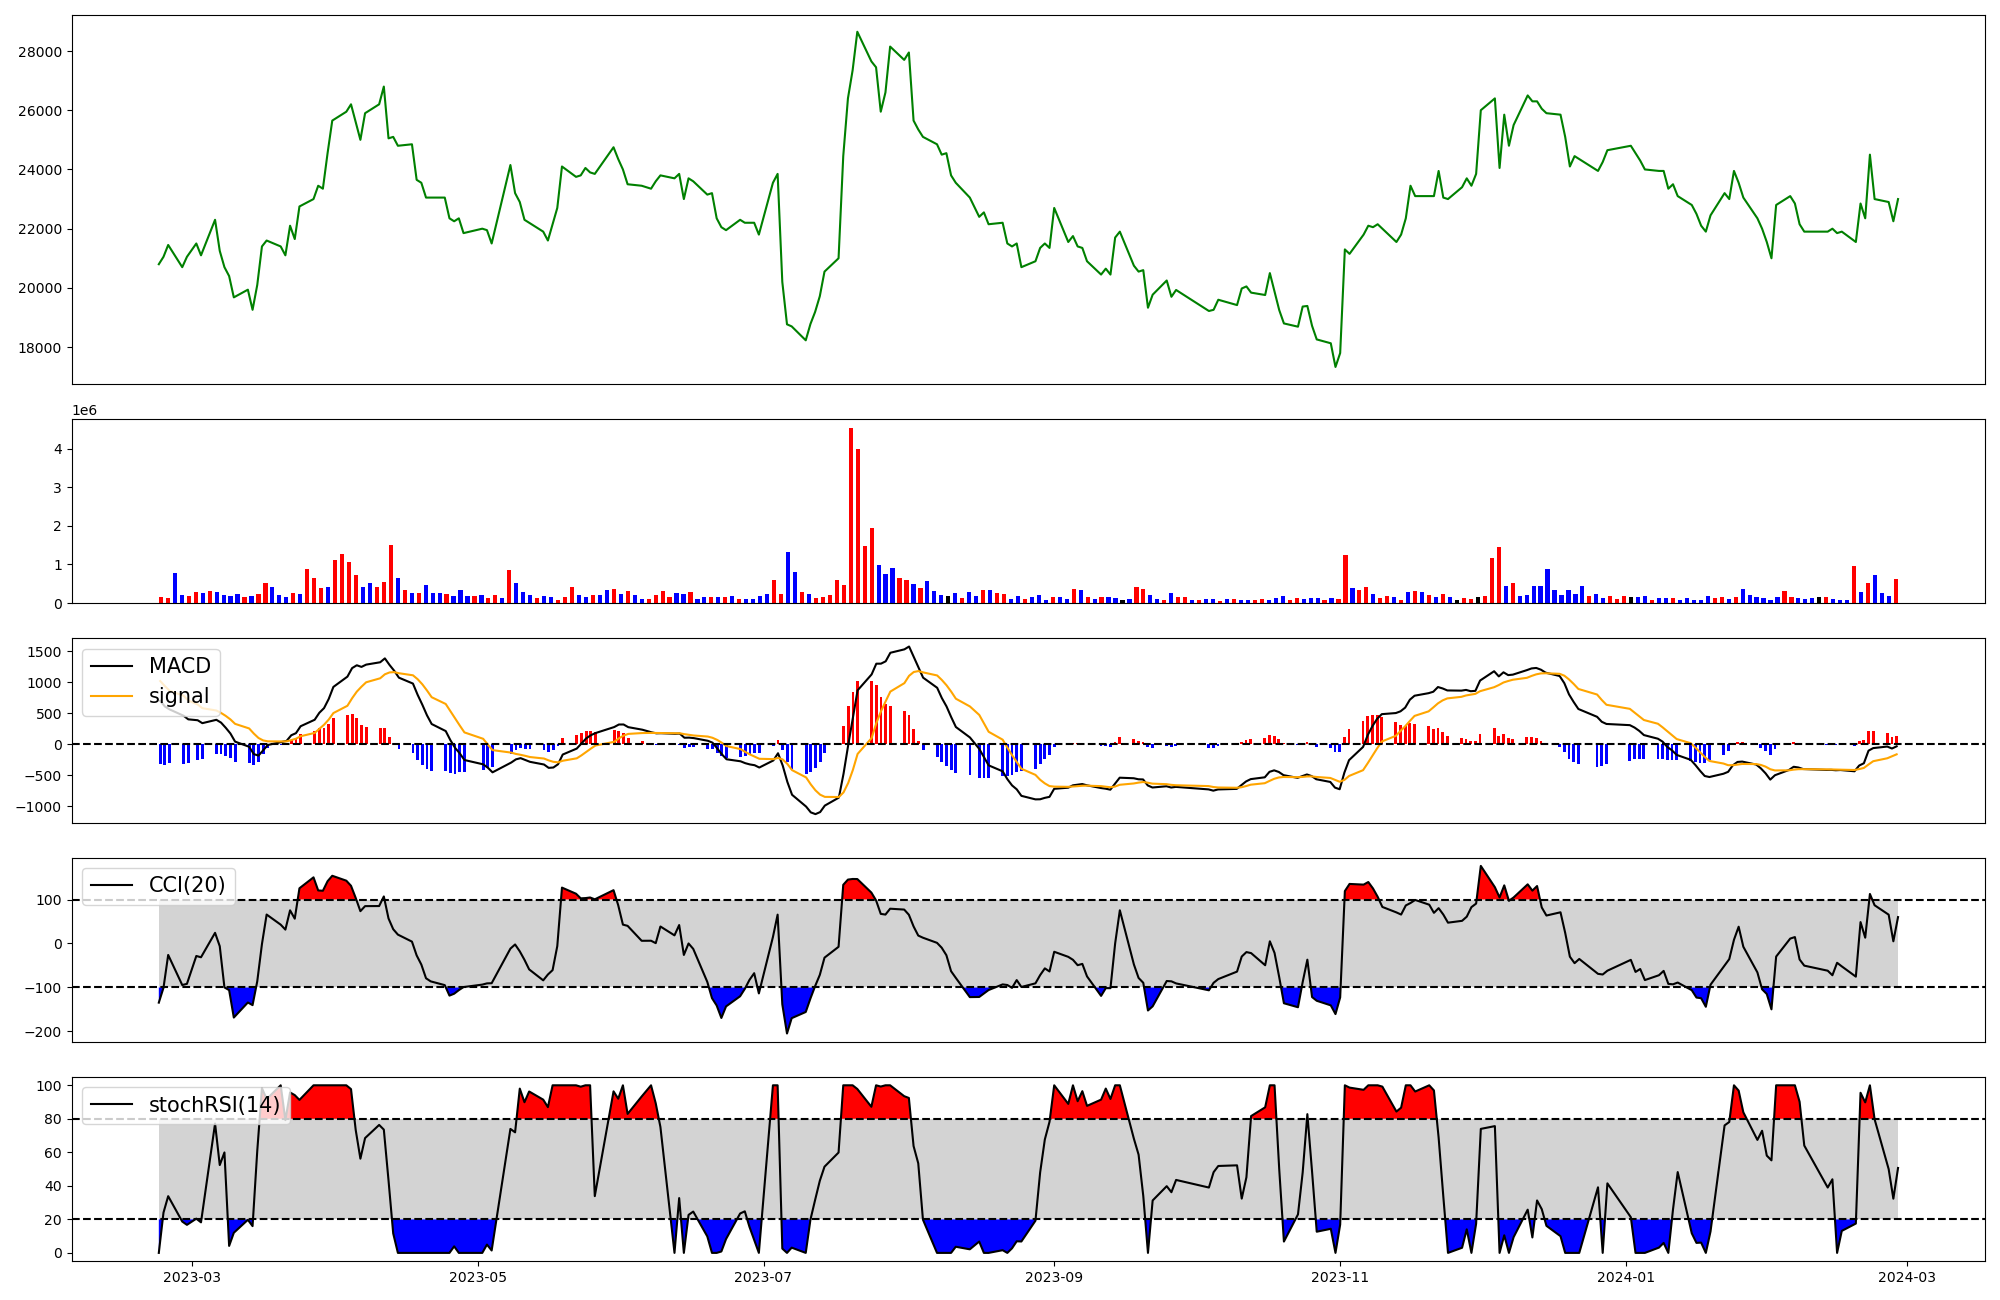Click the signal legend entry
The image size is (2000, 1300).
[x=179, y=696]
